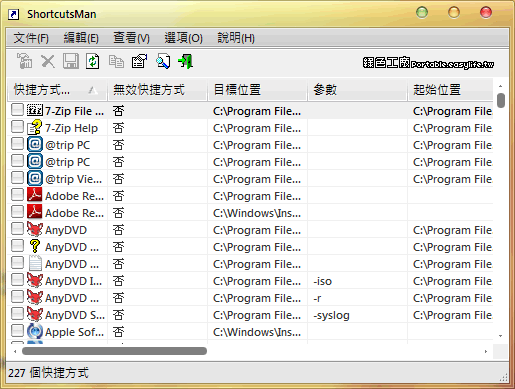Click the 227 個快捷方式 status bar text

(x=48, y=373)
